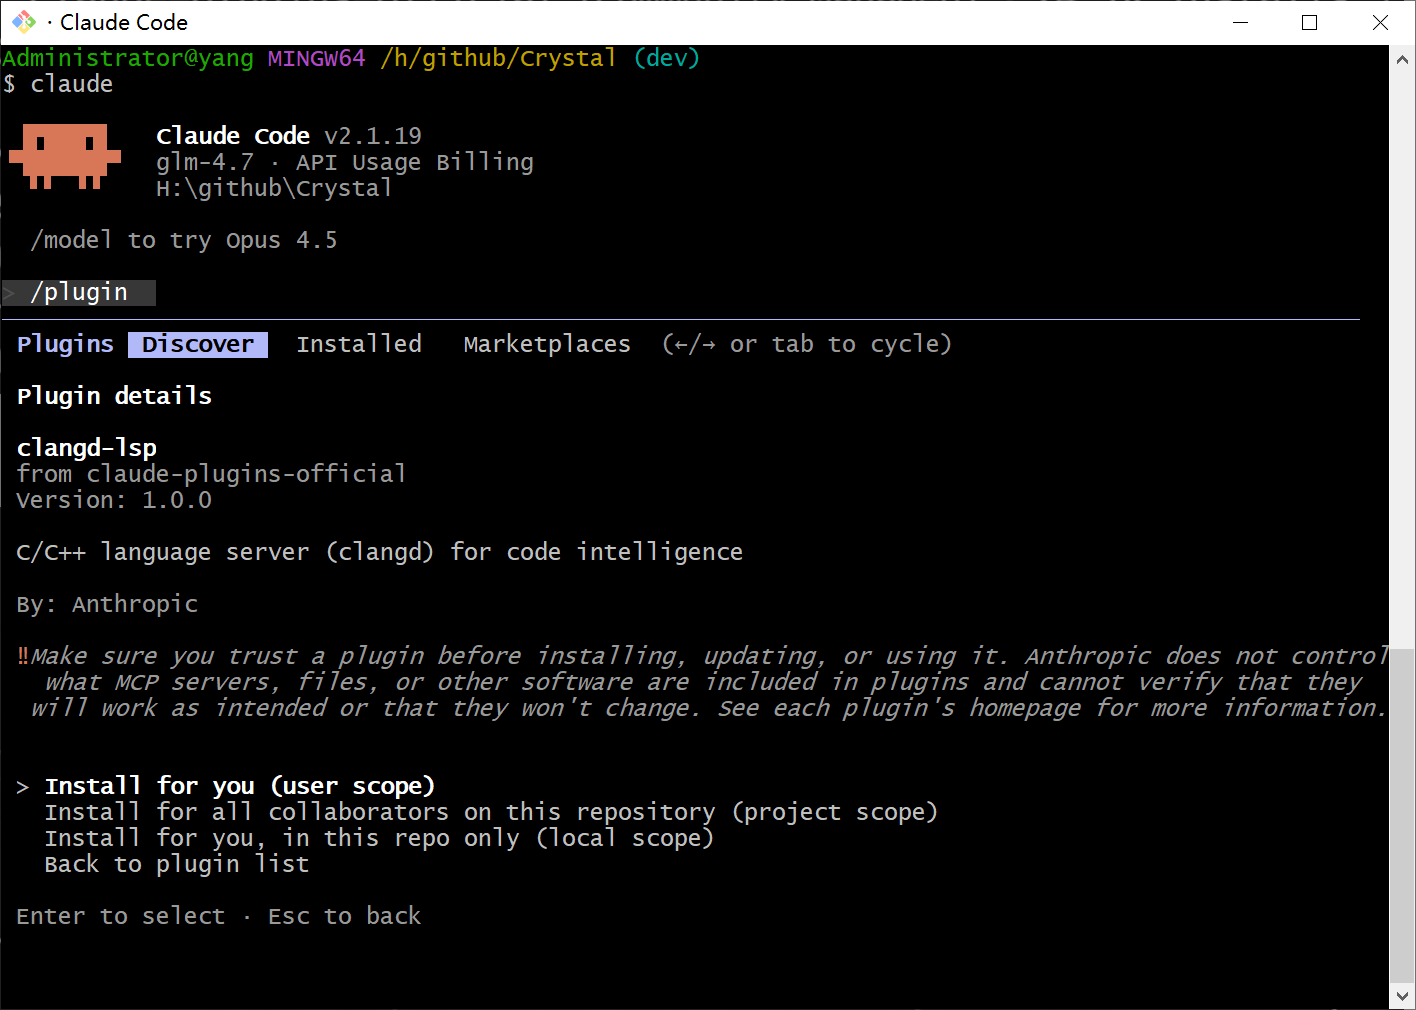Click 'Version: 1.0.0' text
This screenshot has height=1010, width=1416.
point(114,500)
